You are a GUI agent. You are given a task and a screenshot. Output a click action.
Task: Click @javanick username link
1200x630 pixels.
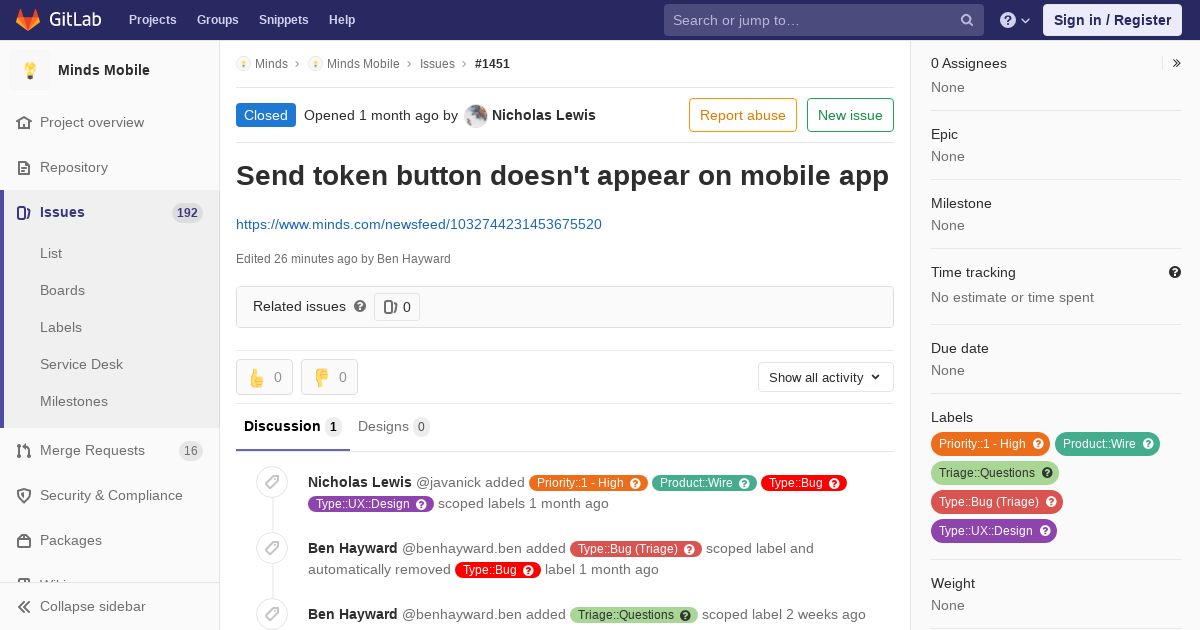(448, 482)
